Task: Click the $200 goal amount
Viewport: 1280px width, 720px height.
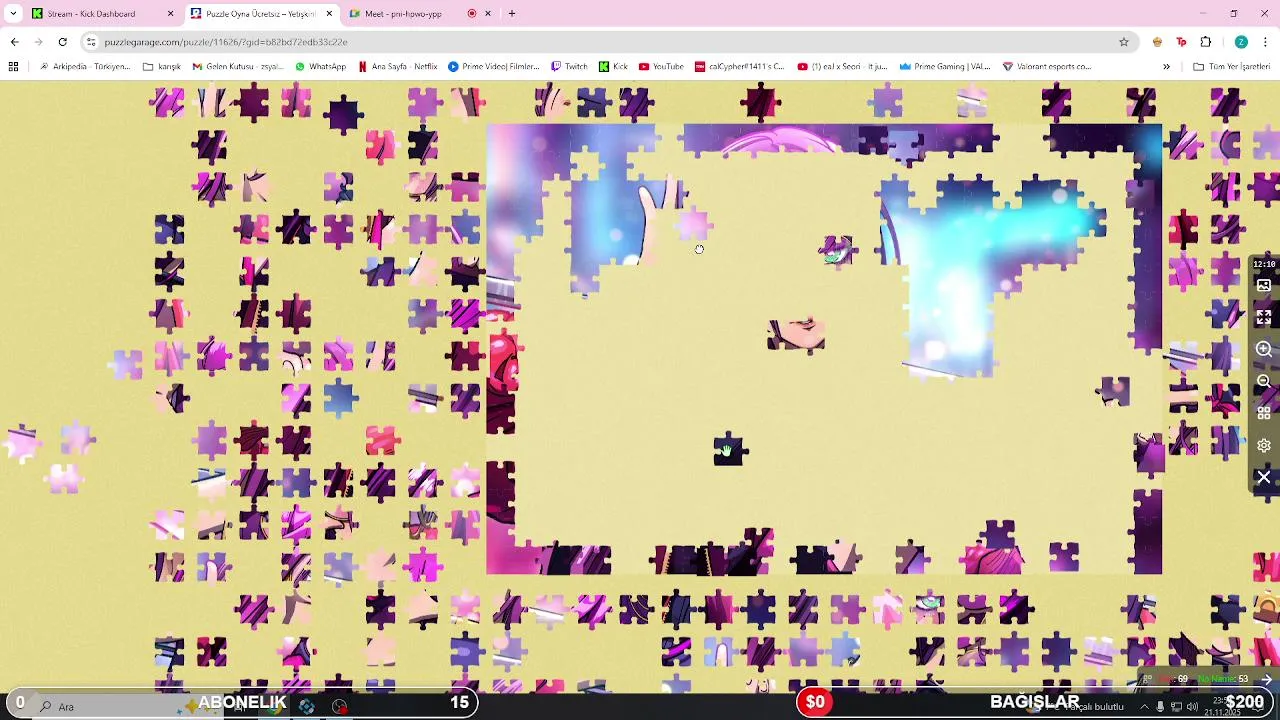Action: click(1244, 702)
